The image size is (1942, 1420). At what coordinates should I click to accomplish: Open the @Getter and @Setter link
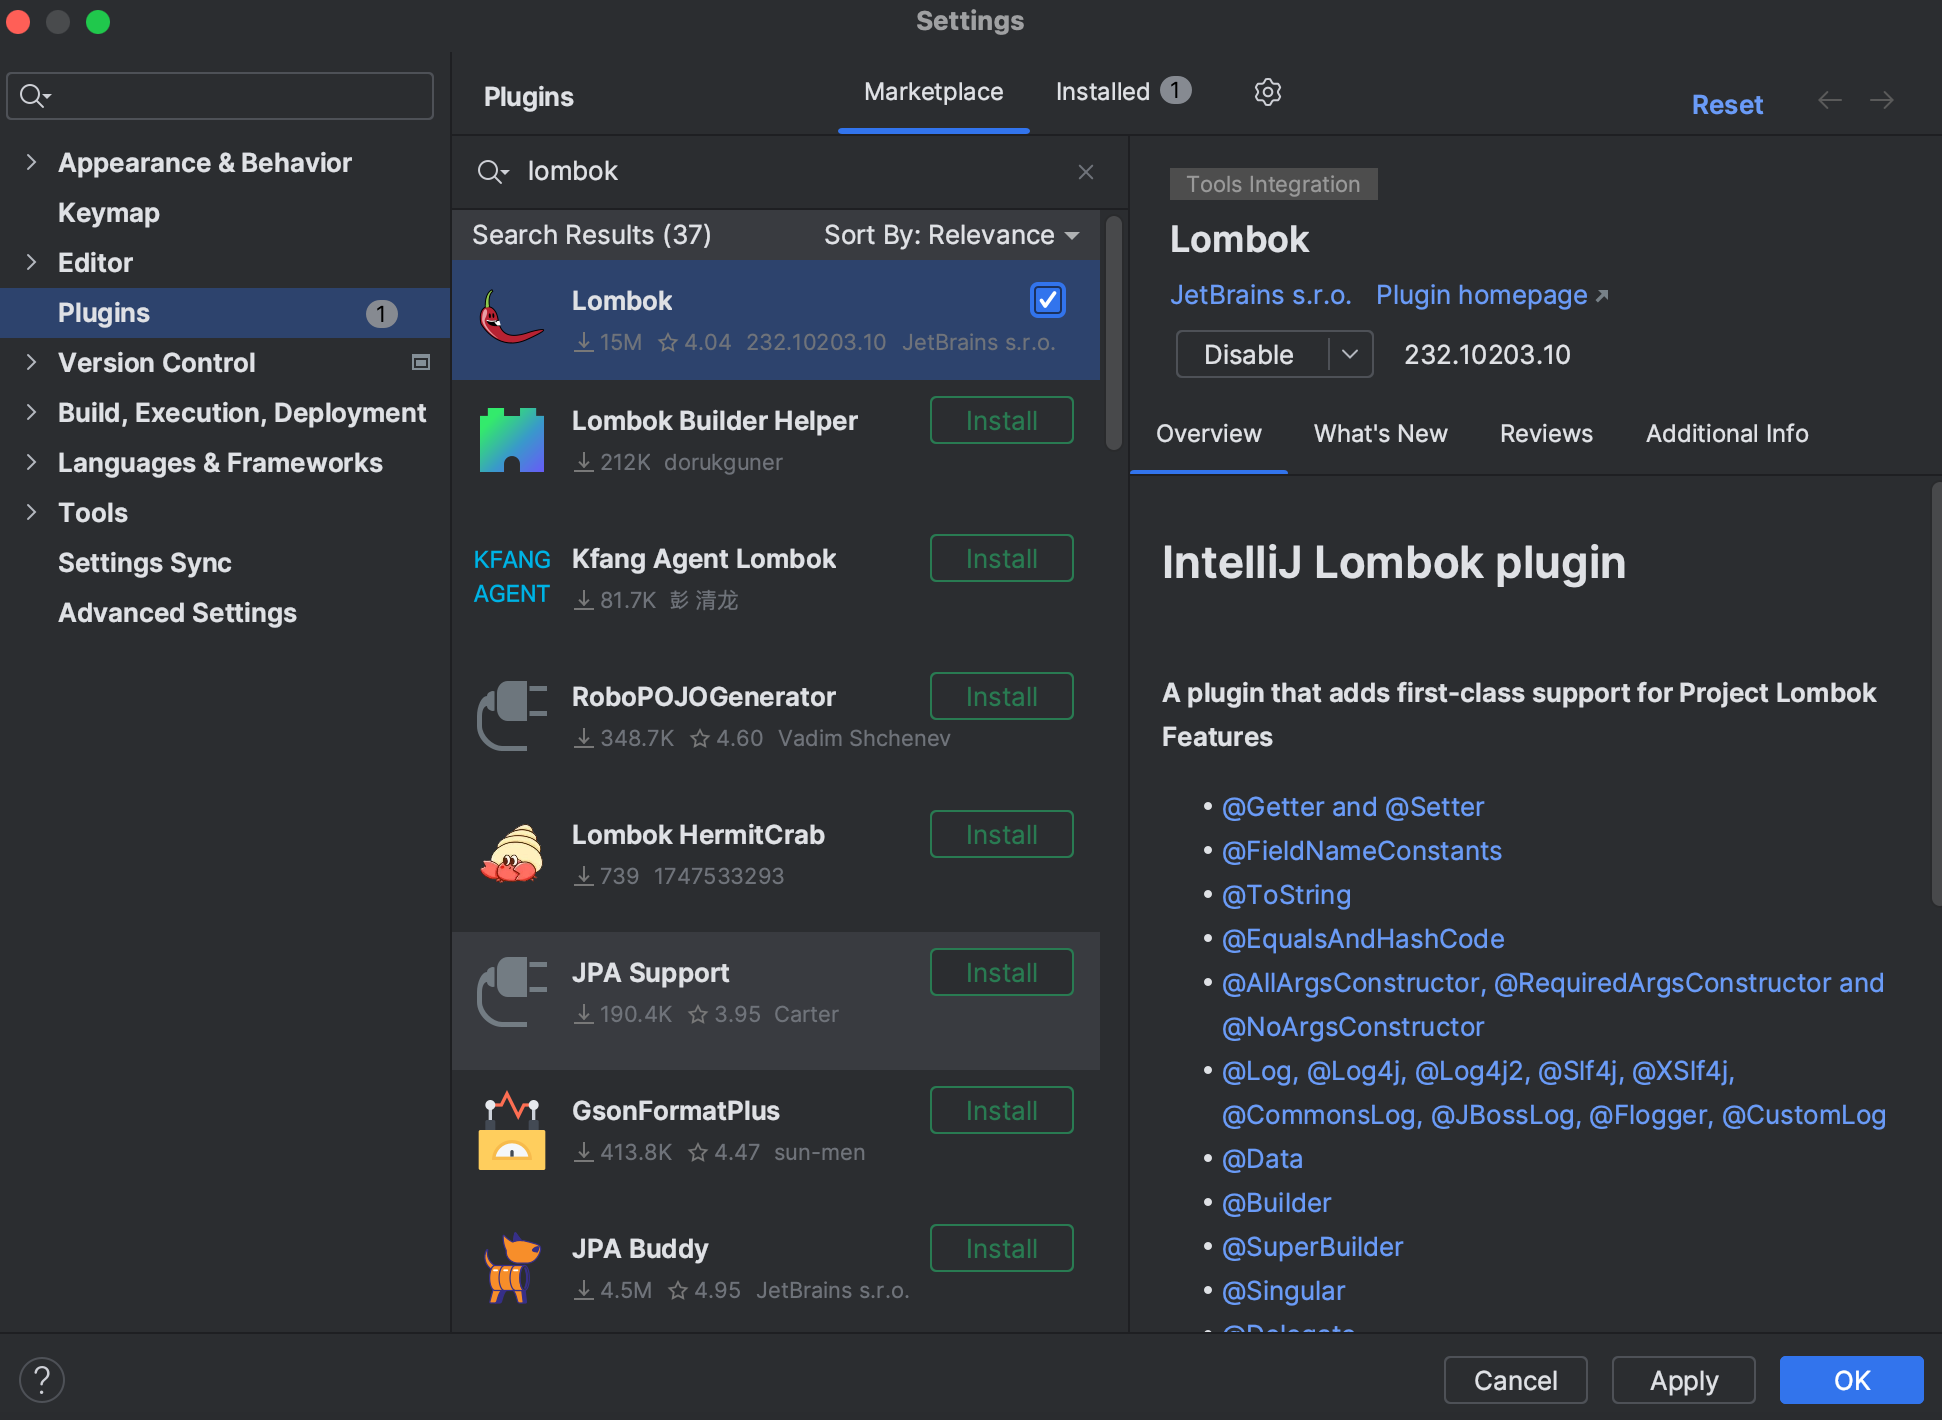(1352, 807)
